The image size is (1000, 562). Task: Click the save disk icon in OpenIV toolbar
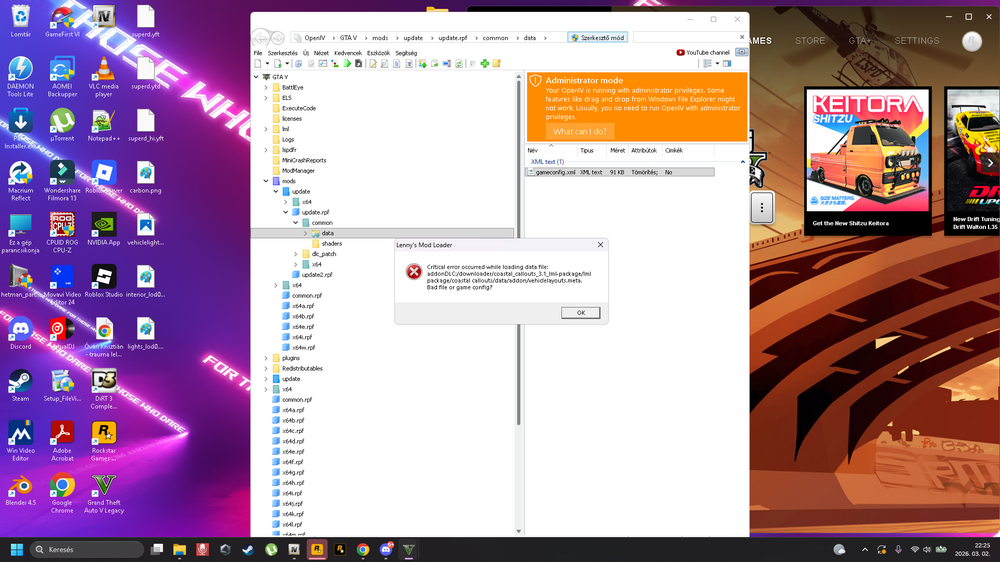coord(358,64)
